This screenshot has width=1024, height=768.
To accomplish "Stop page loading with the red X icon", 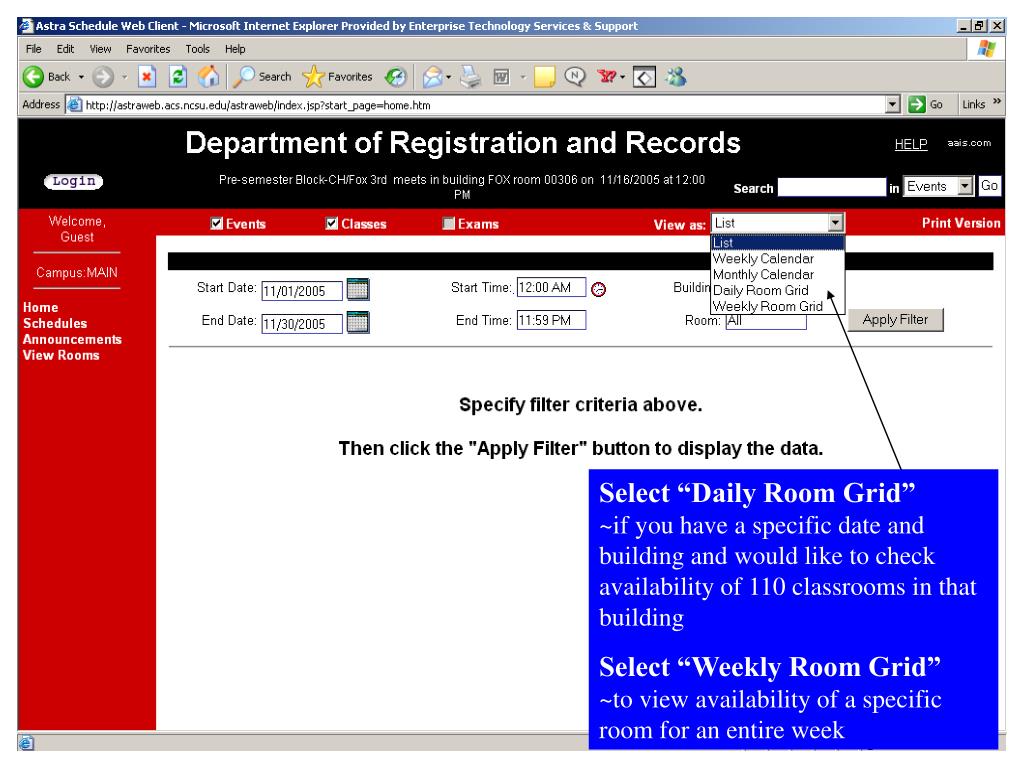I will pos(147,77).
